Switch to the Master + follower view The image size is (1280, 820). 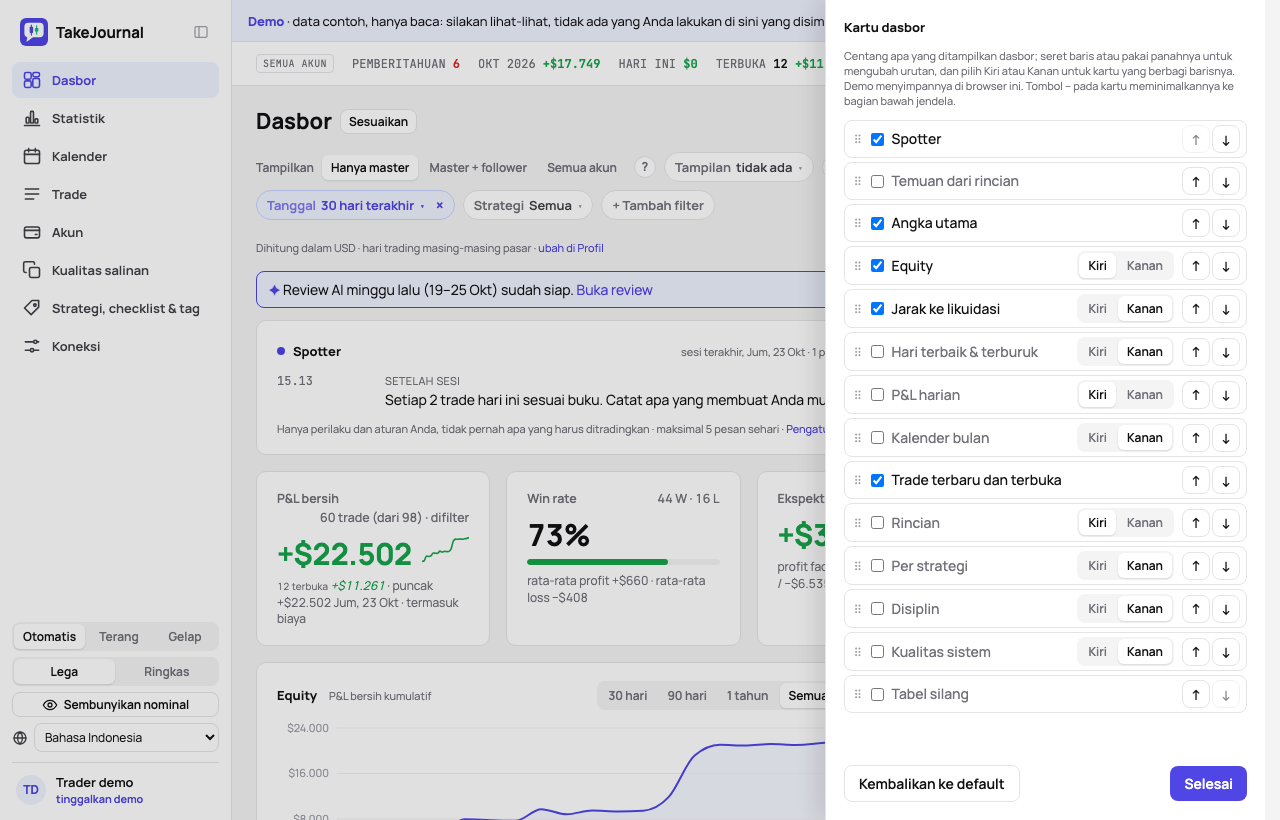478,168
